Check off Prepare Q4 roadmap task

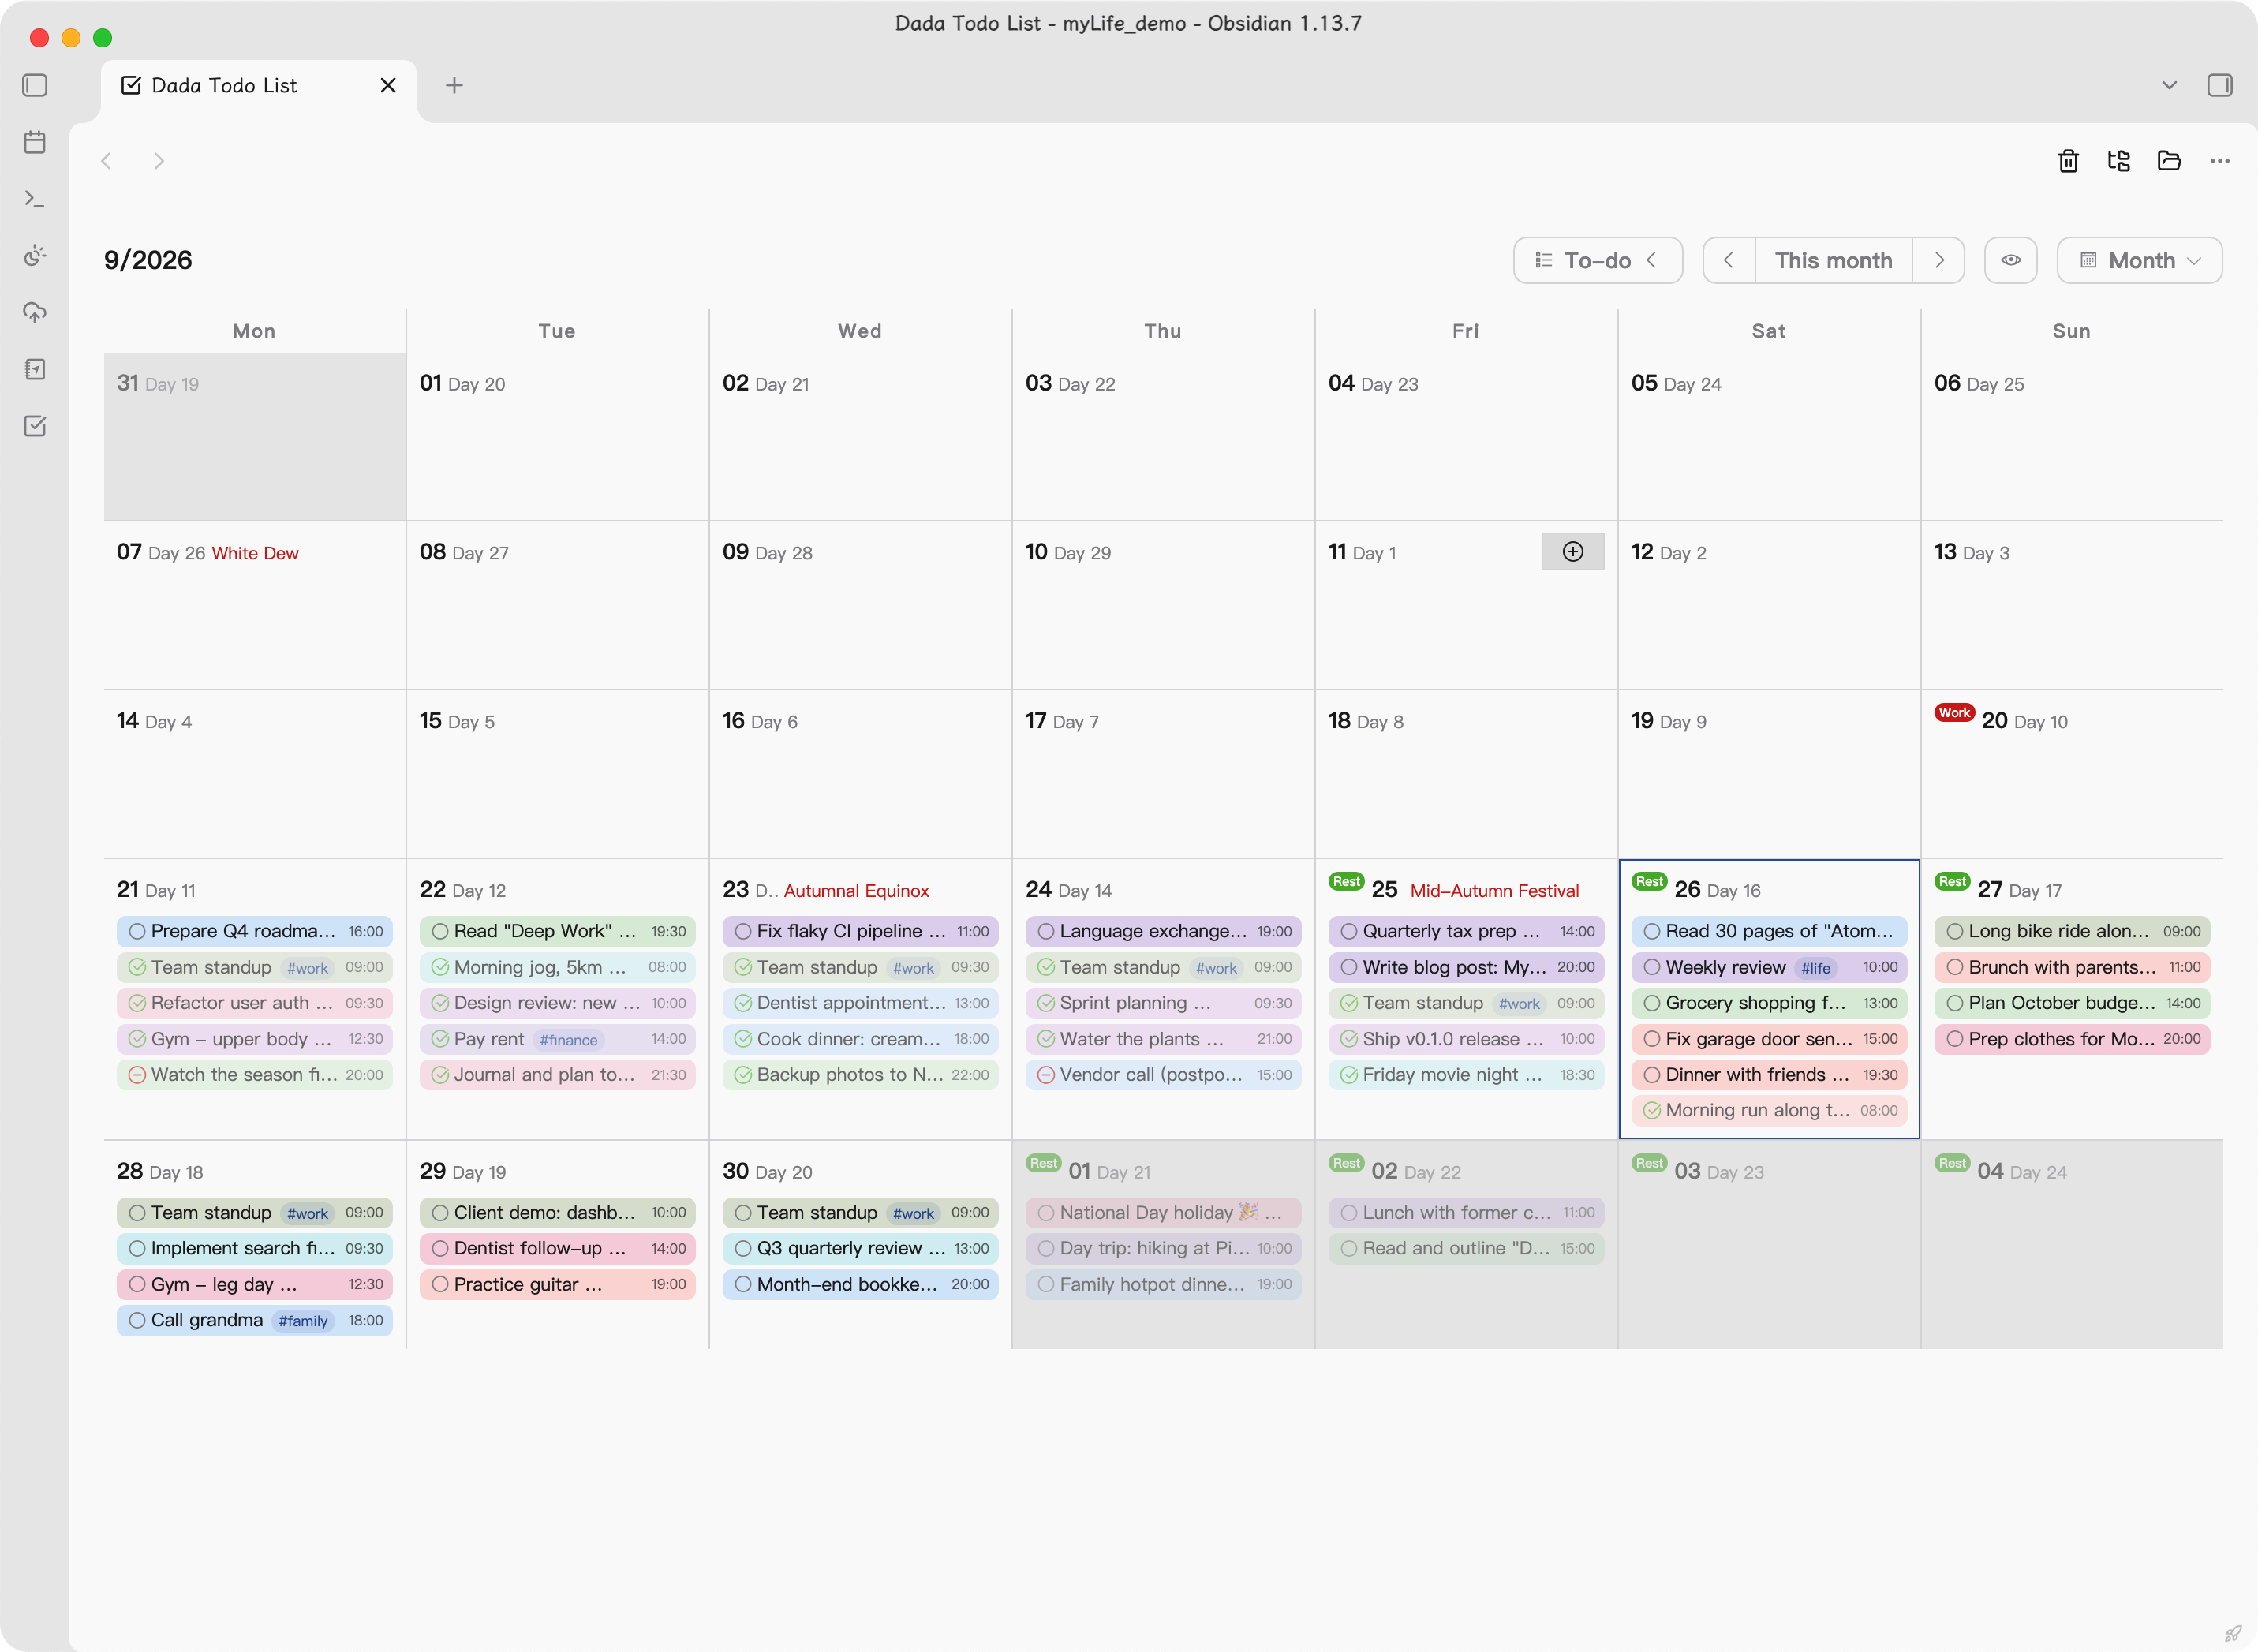click(x=137, y=932)
